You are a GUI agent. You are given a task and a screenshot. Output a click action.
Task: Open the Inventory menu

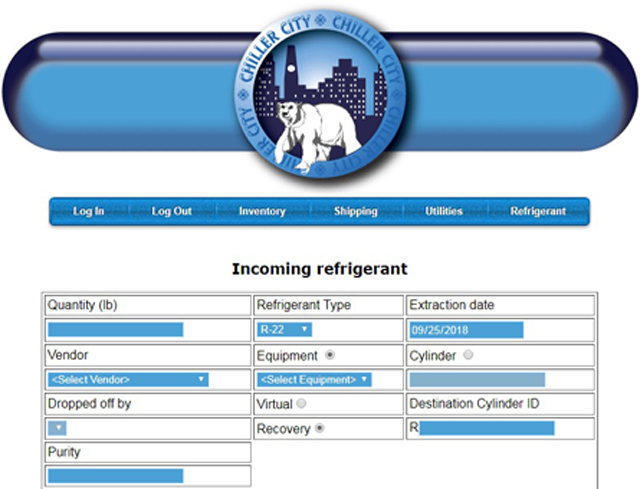262,211
